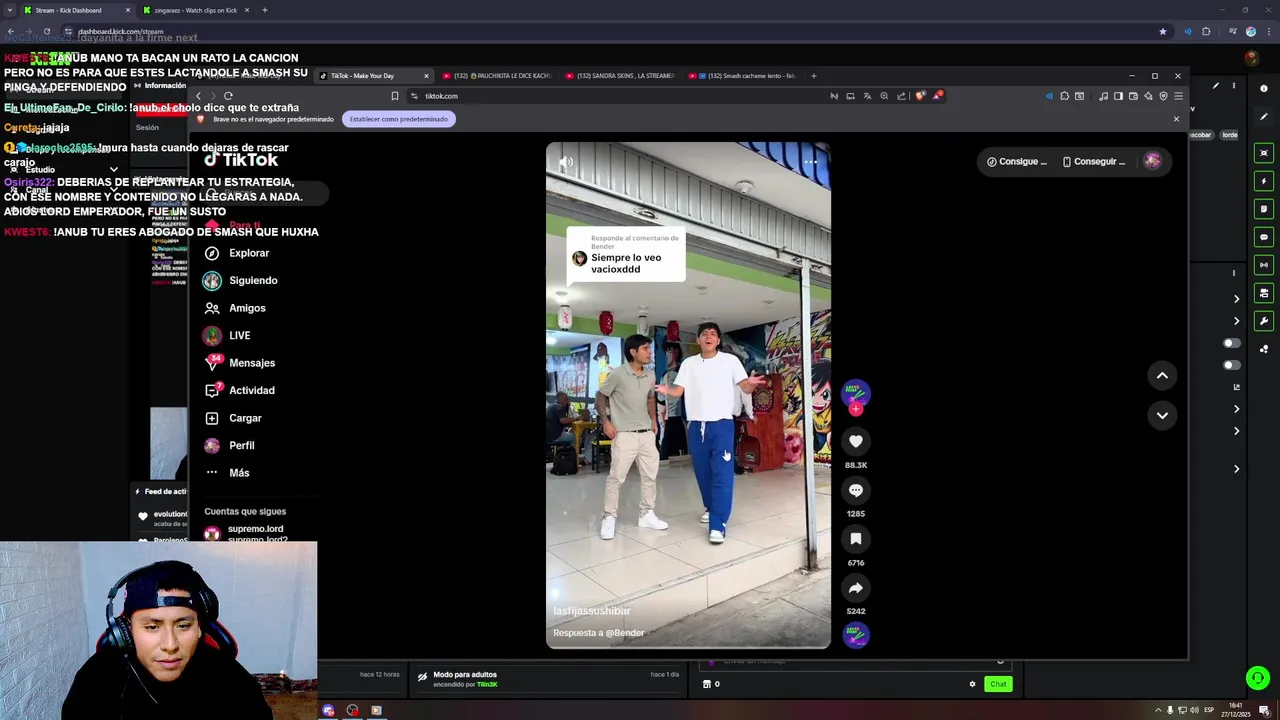Viewport: 1280px width, 720px height.
Task: Open Brave Shields lion icon
Action: pos(920,96)
